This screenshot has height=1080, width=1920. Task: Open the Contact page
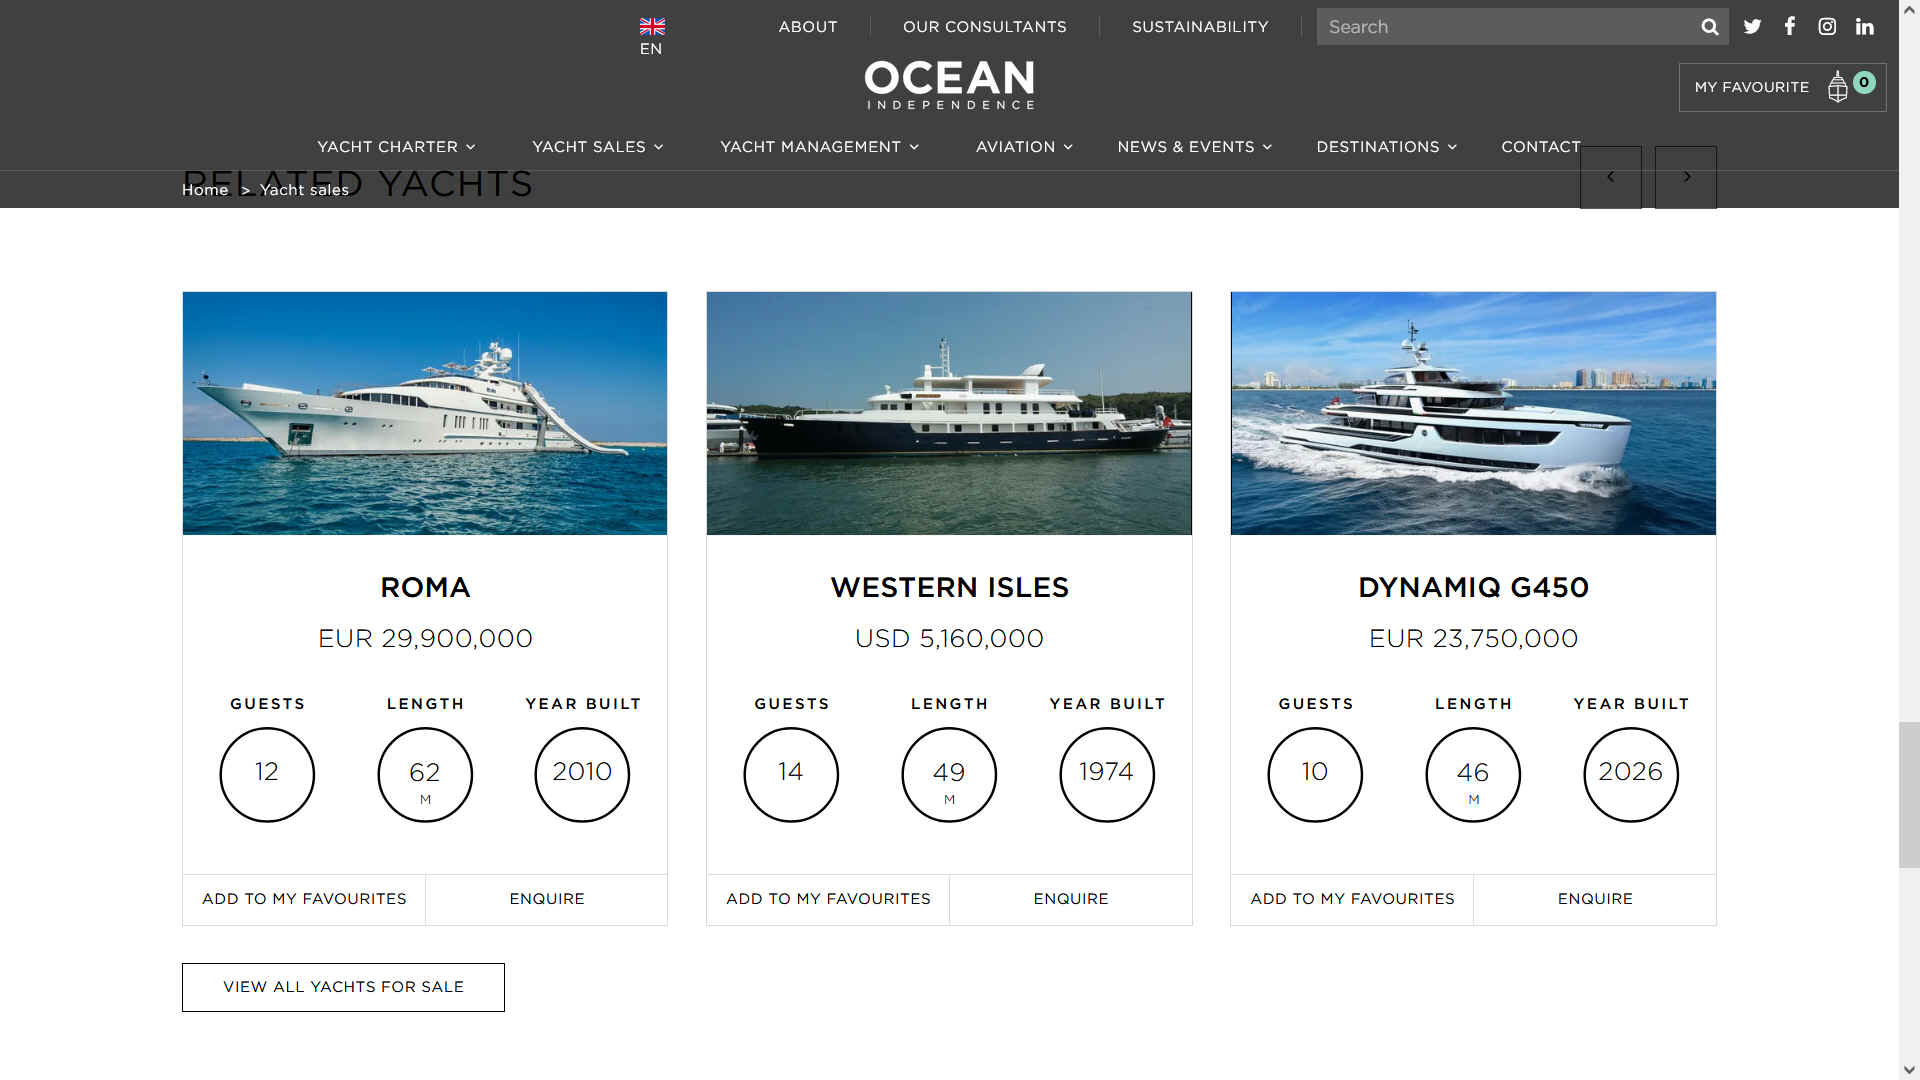pos(1541,147)
